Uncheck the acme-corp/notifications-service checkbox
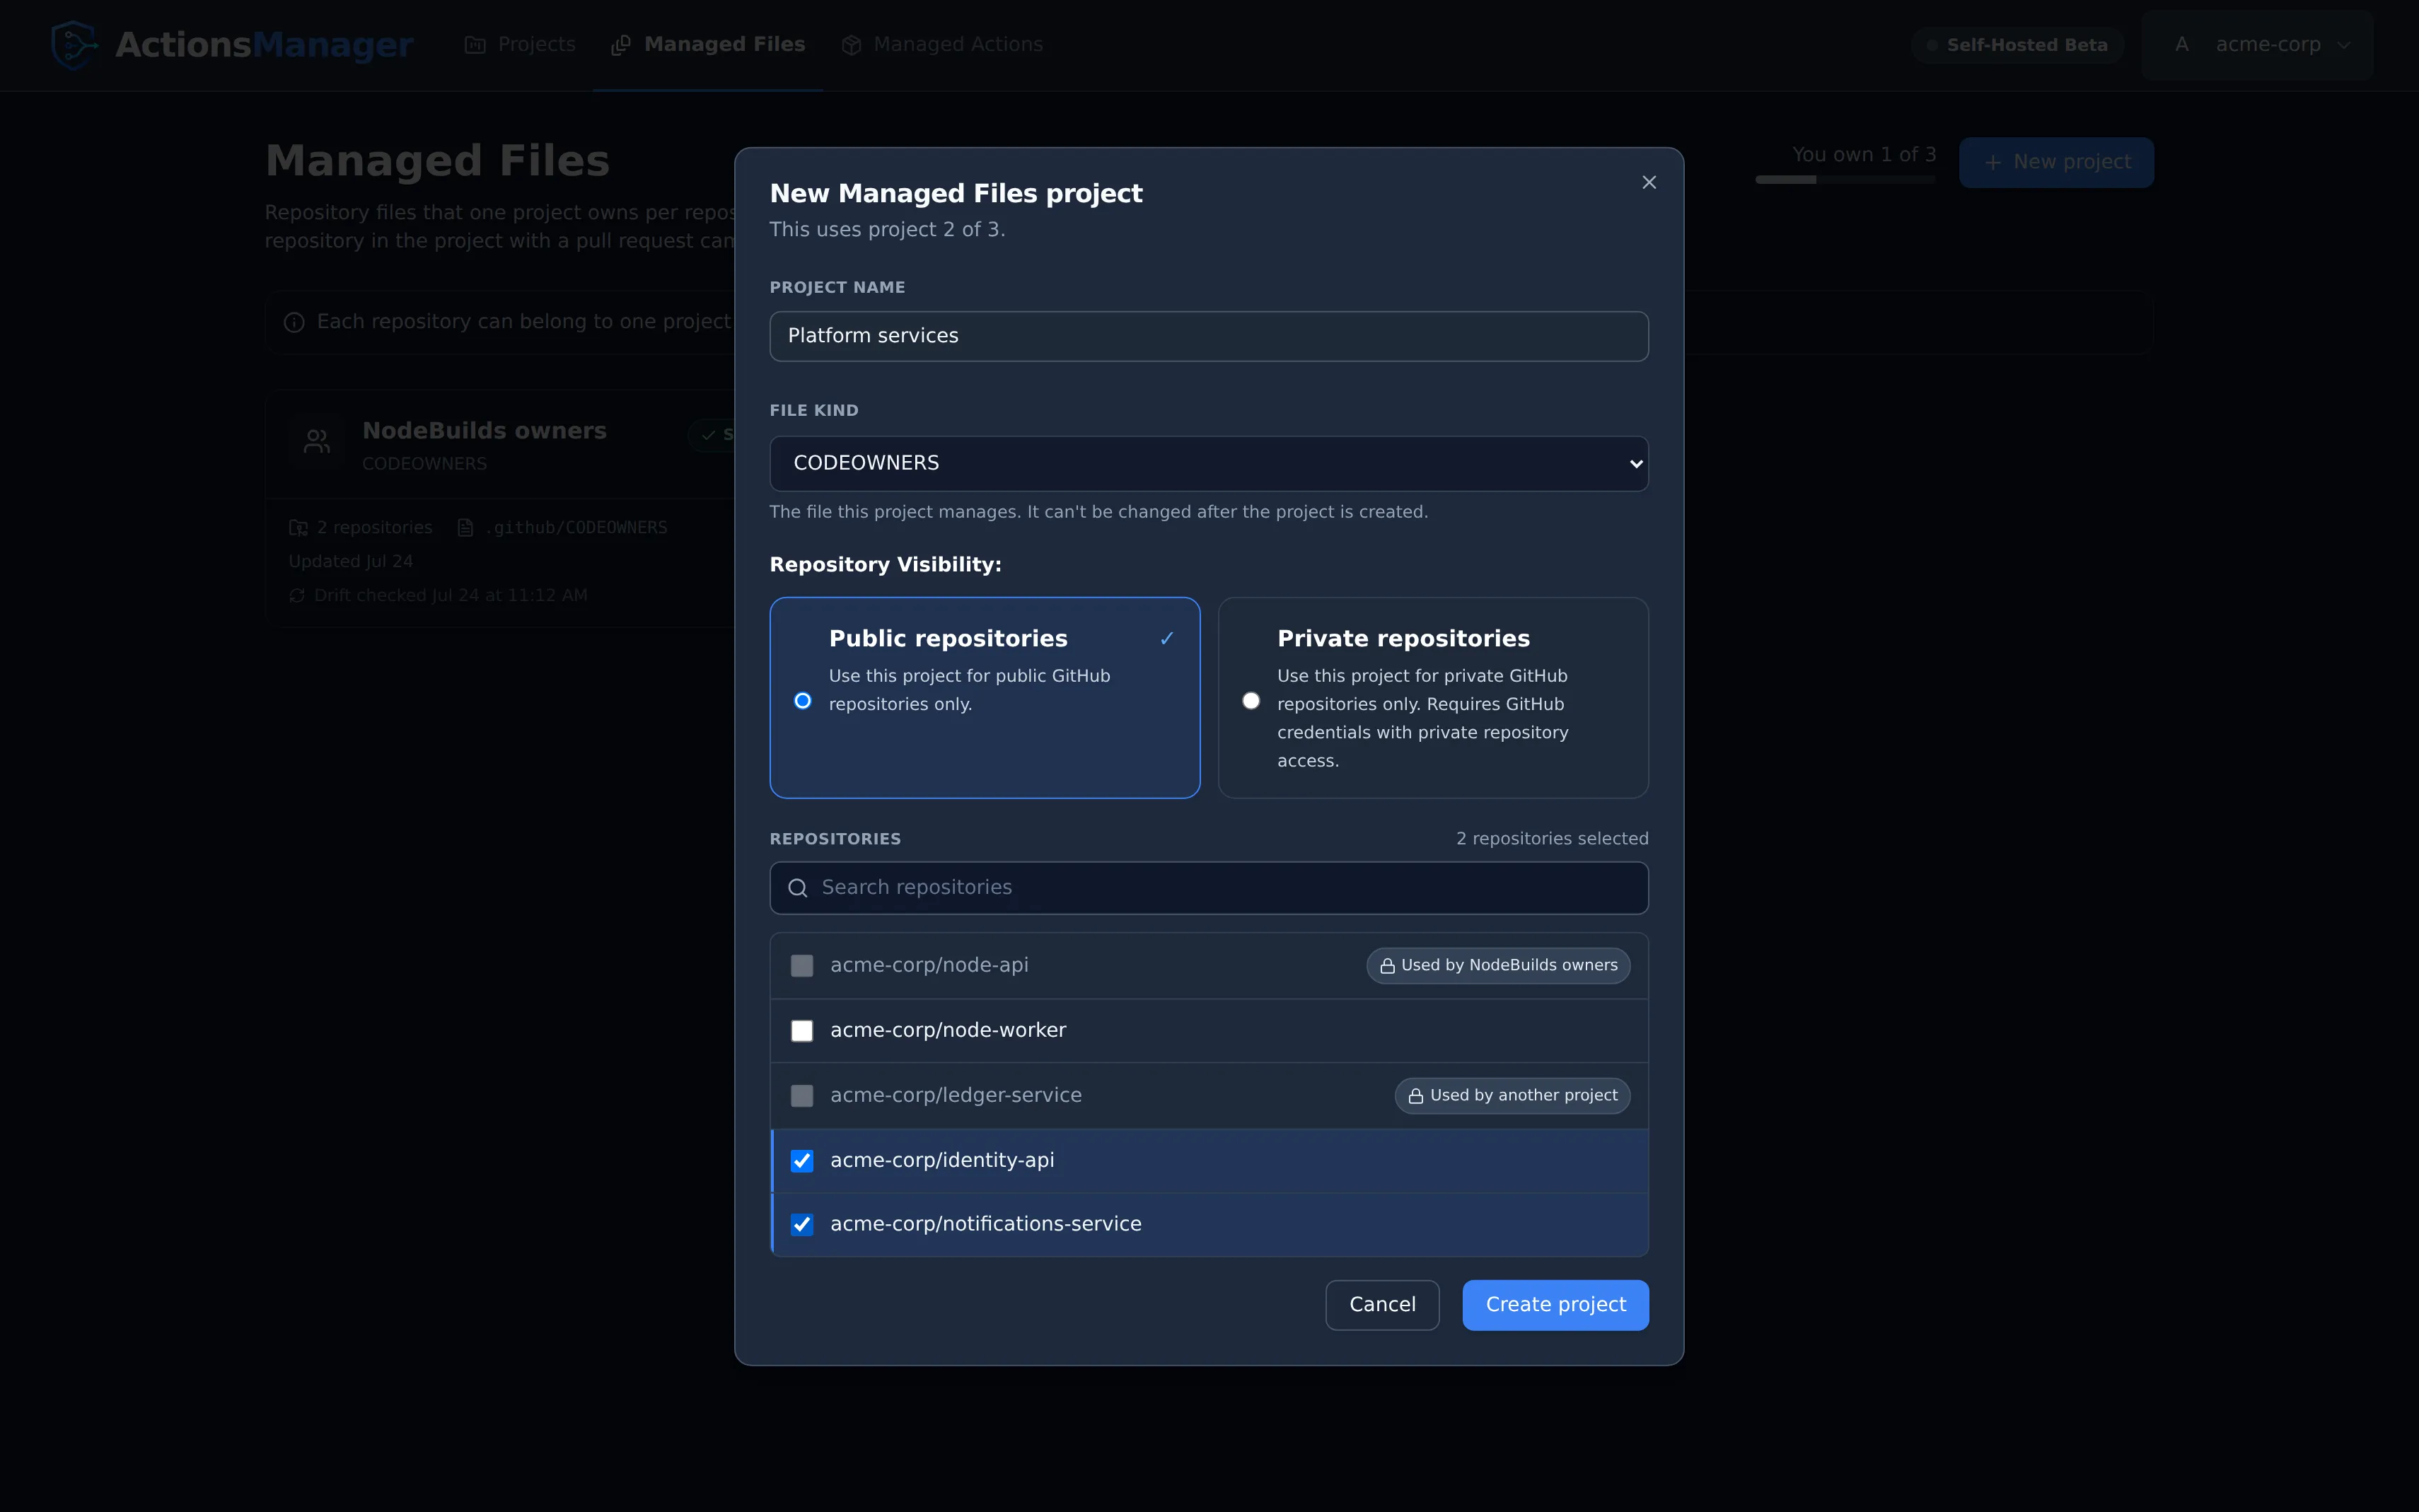Image resolution: width=2419 pixels, height=1512 pixels. click(802, 1225)
